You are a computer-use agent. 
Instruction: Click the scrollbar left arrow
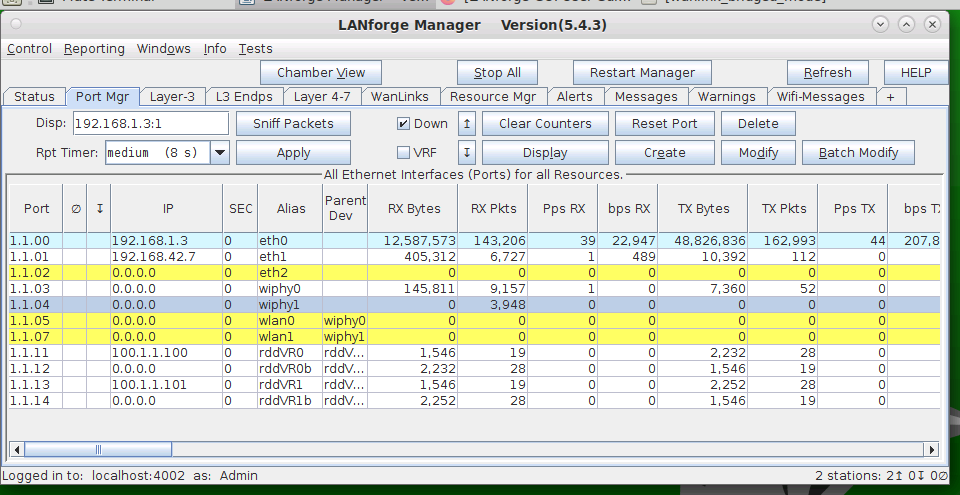[x=17, y=450]
